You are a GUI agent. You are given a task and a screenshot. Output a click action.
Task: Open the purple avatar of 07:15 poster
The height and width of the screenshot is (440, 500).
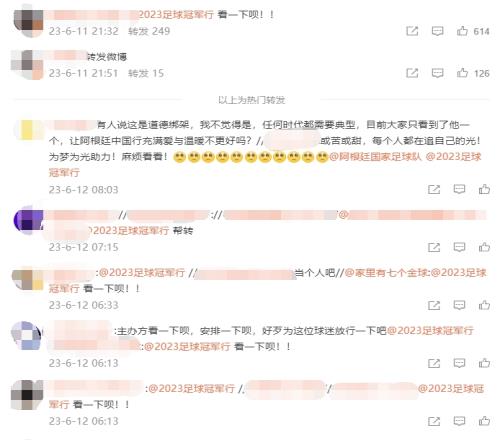28,220
